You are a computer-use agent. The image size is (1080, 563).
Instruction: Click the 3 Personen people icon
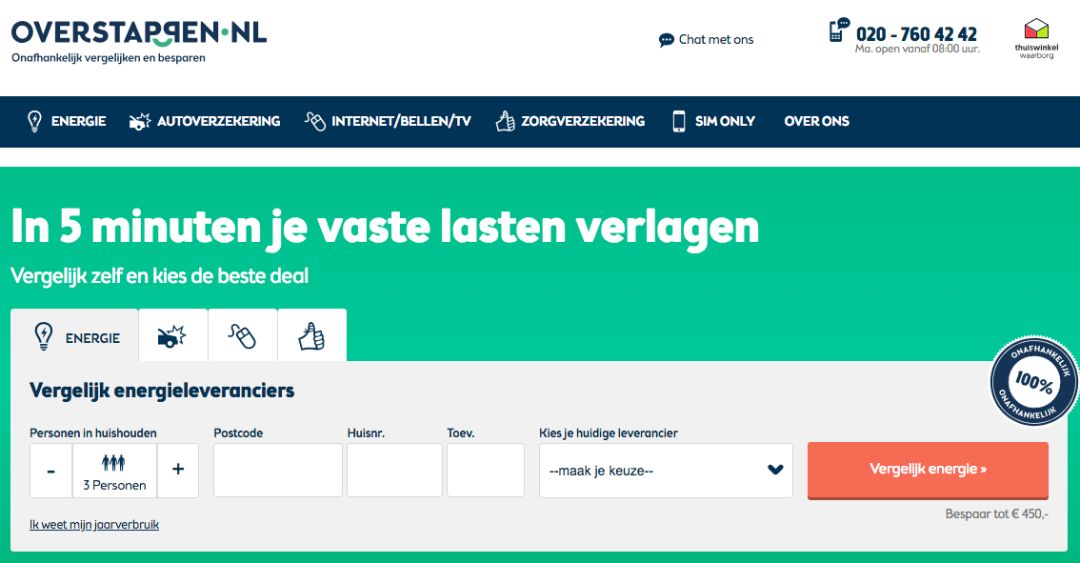coord(114,462)
